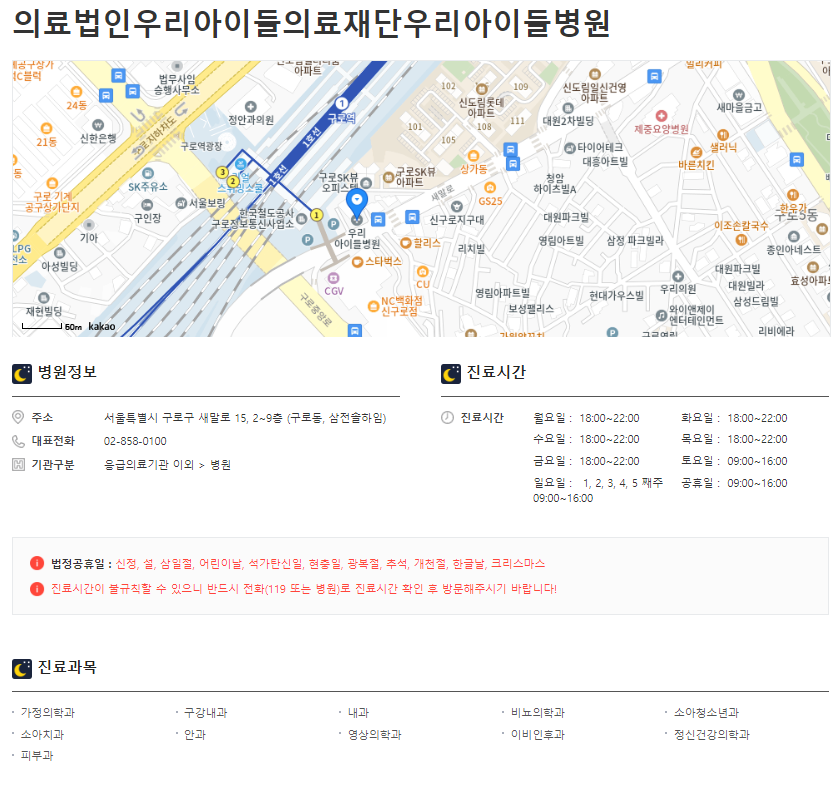The width and height of the screenshot is (838, 785).
Task: Select the Starbucks icon on the map
Action: 356,262
